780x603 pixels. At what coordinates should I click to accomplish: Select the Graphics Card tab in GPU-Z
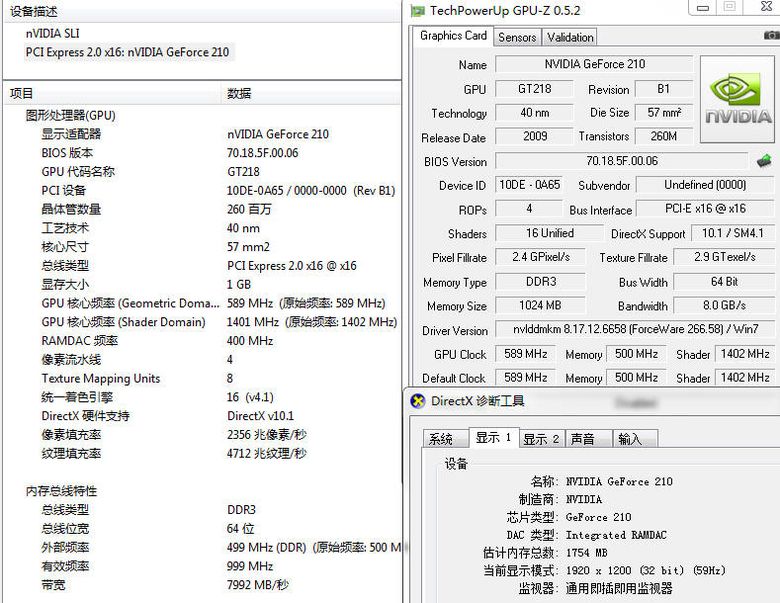[453, 36]
